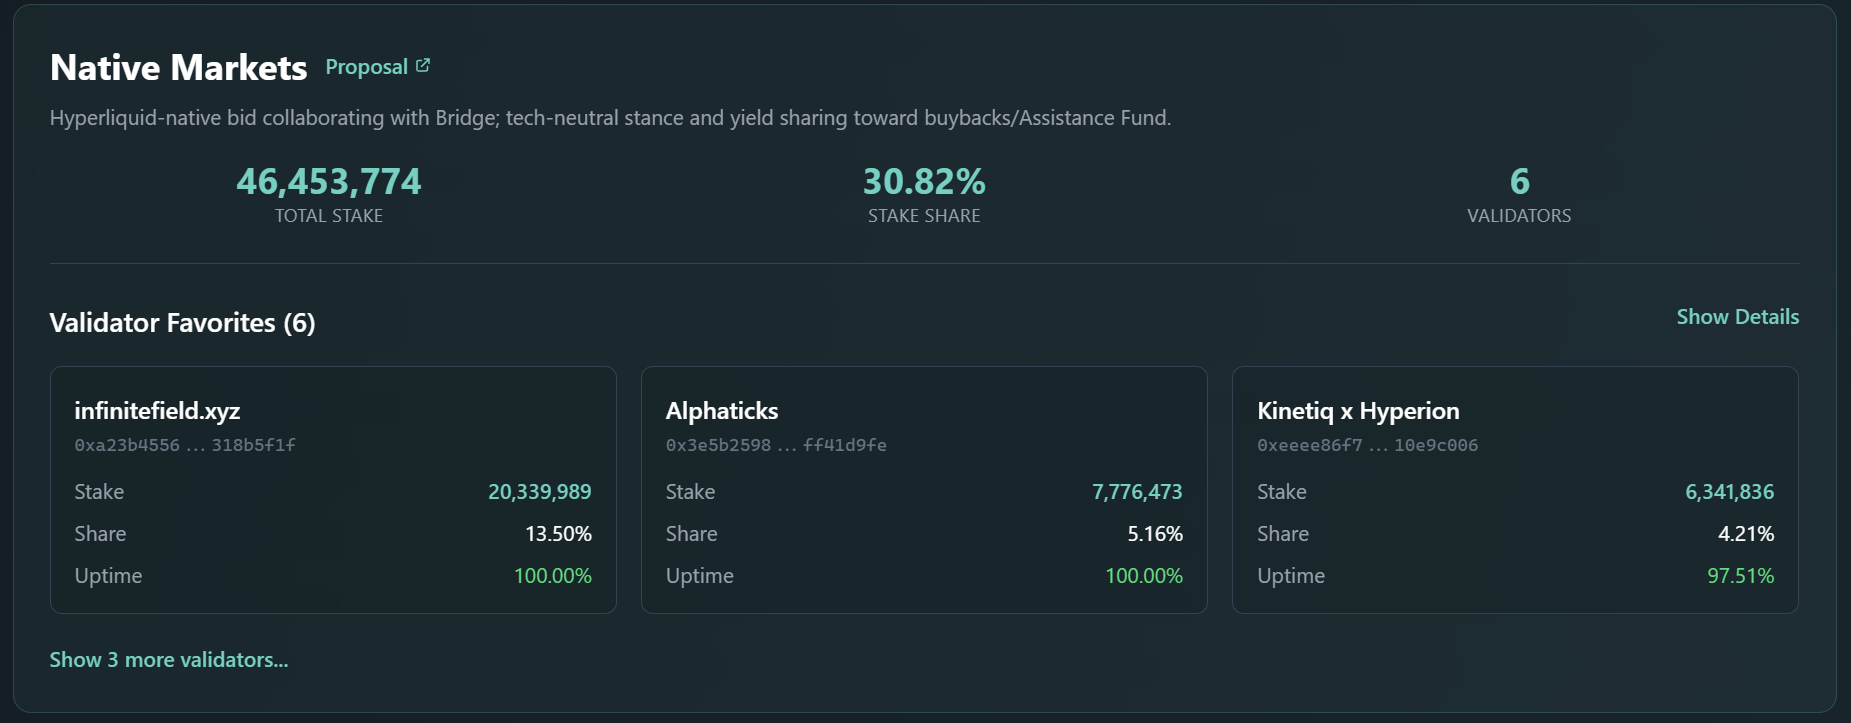This screenshot has height=723, width=1851.
Task: Click the Native Markets heading
Action: (x=178, y=66)
